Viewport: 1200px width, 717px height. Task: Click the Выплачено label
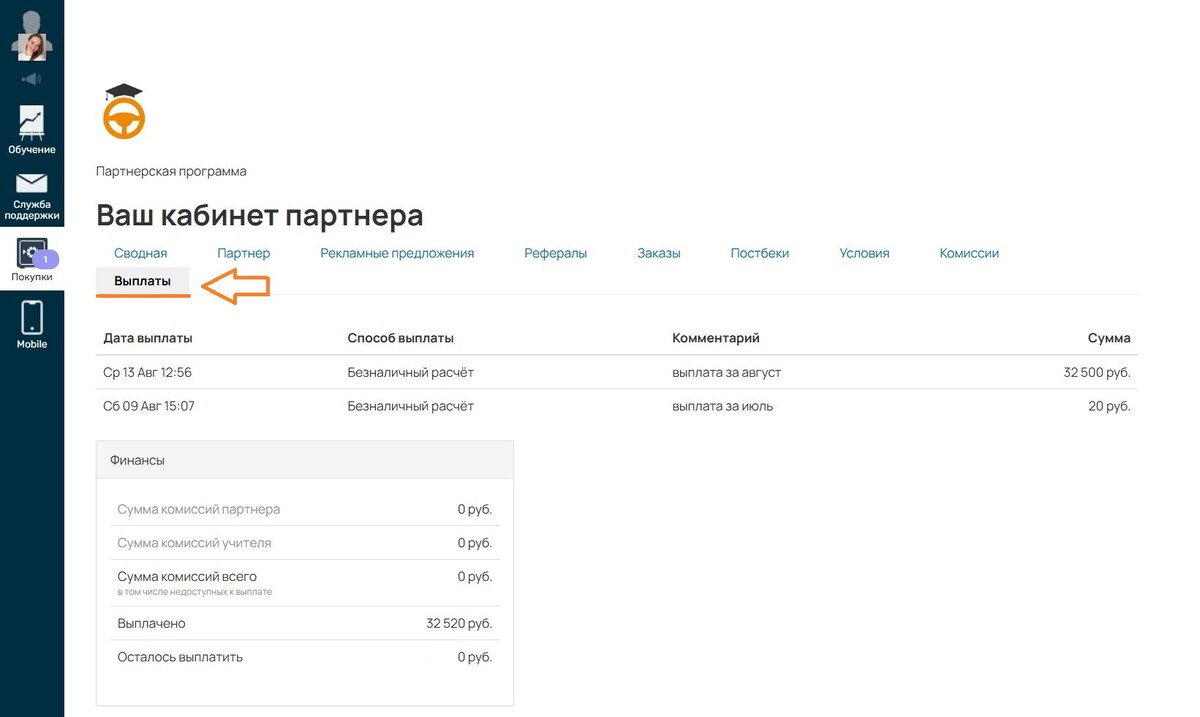[151, 623]
